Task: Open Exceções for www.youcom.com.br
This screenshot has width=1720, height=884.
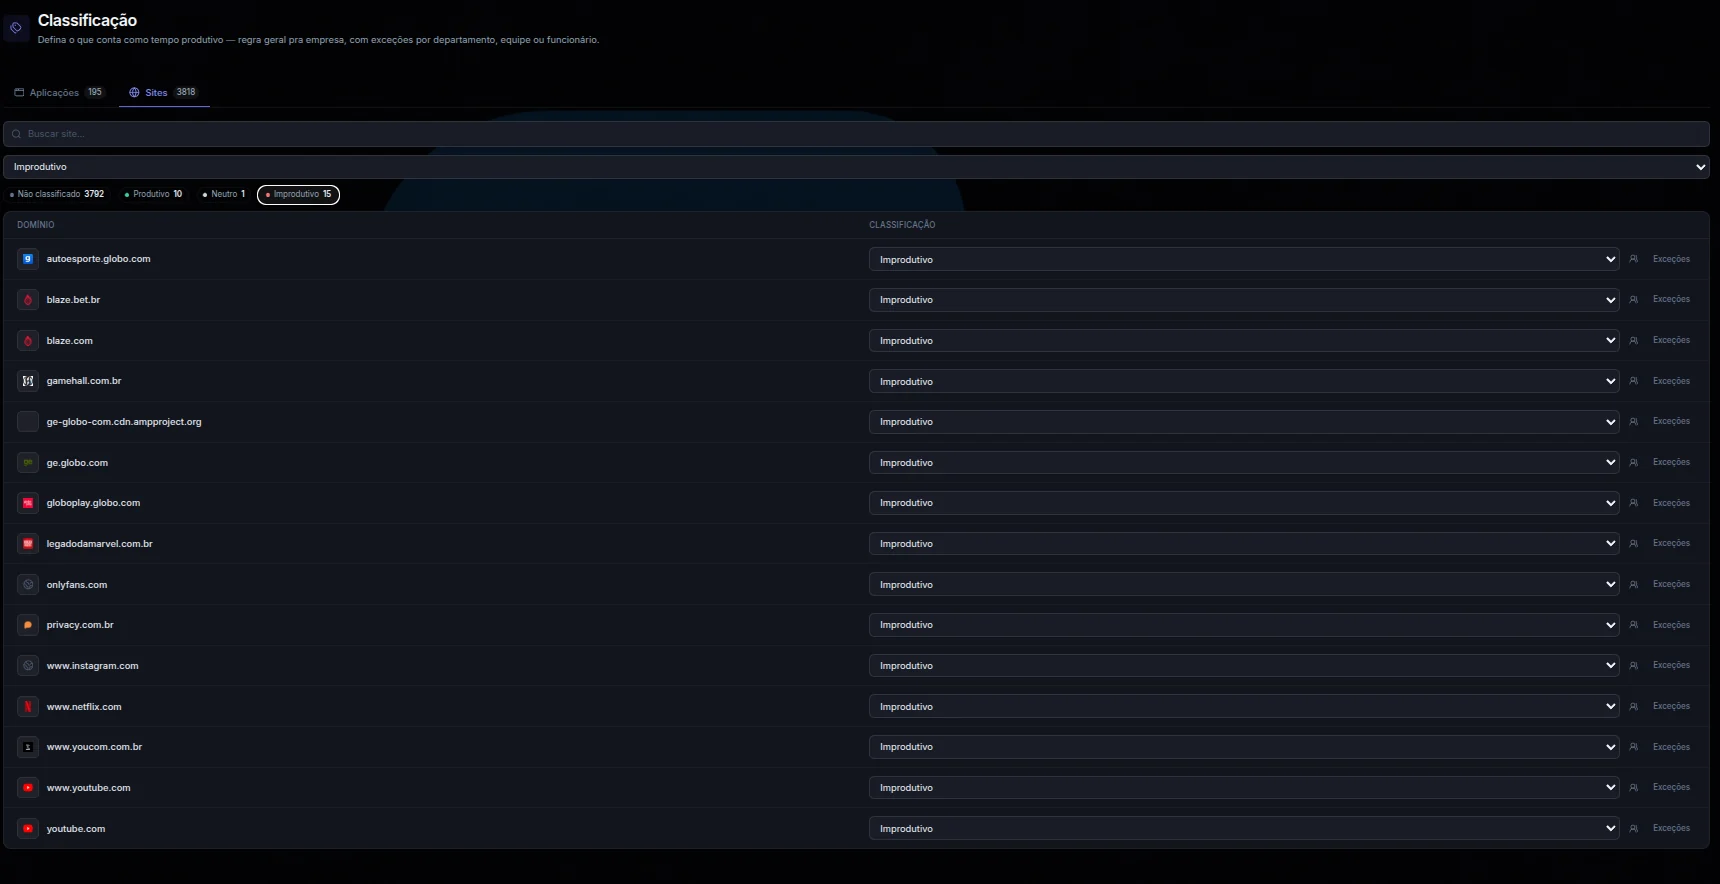Action: 1671,747
